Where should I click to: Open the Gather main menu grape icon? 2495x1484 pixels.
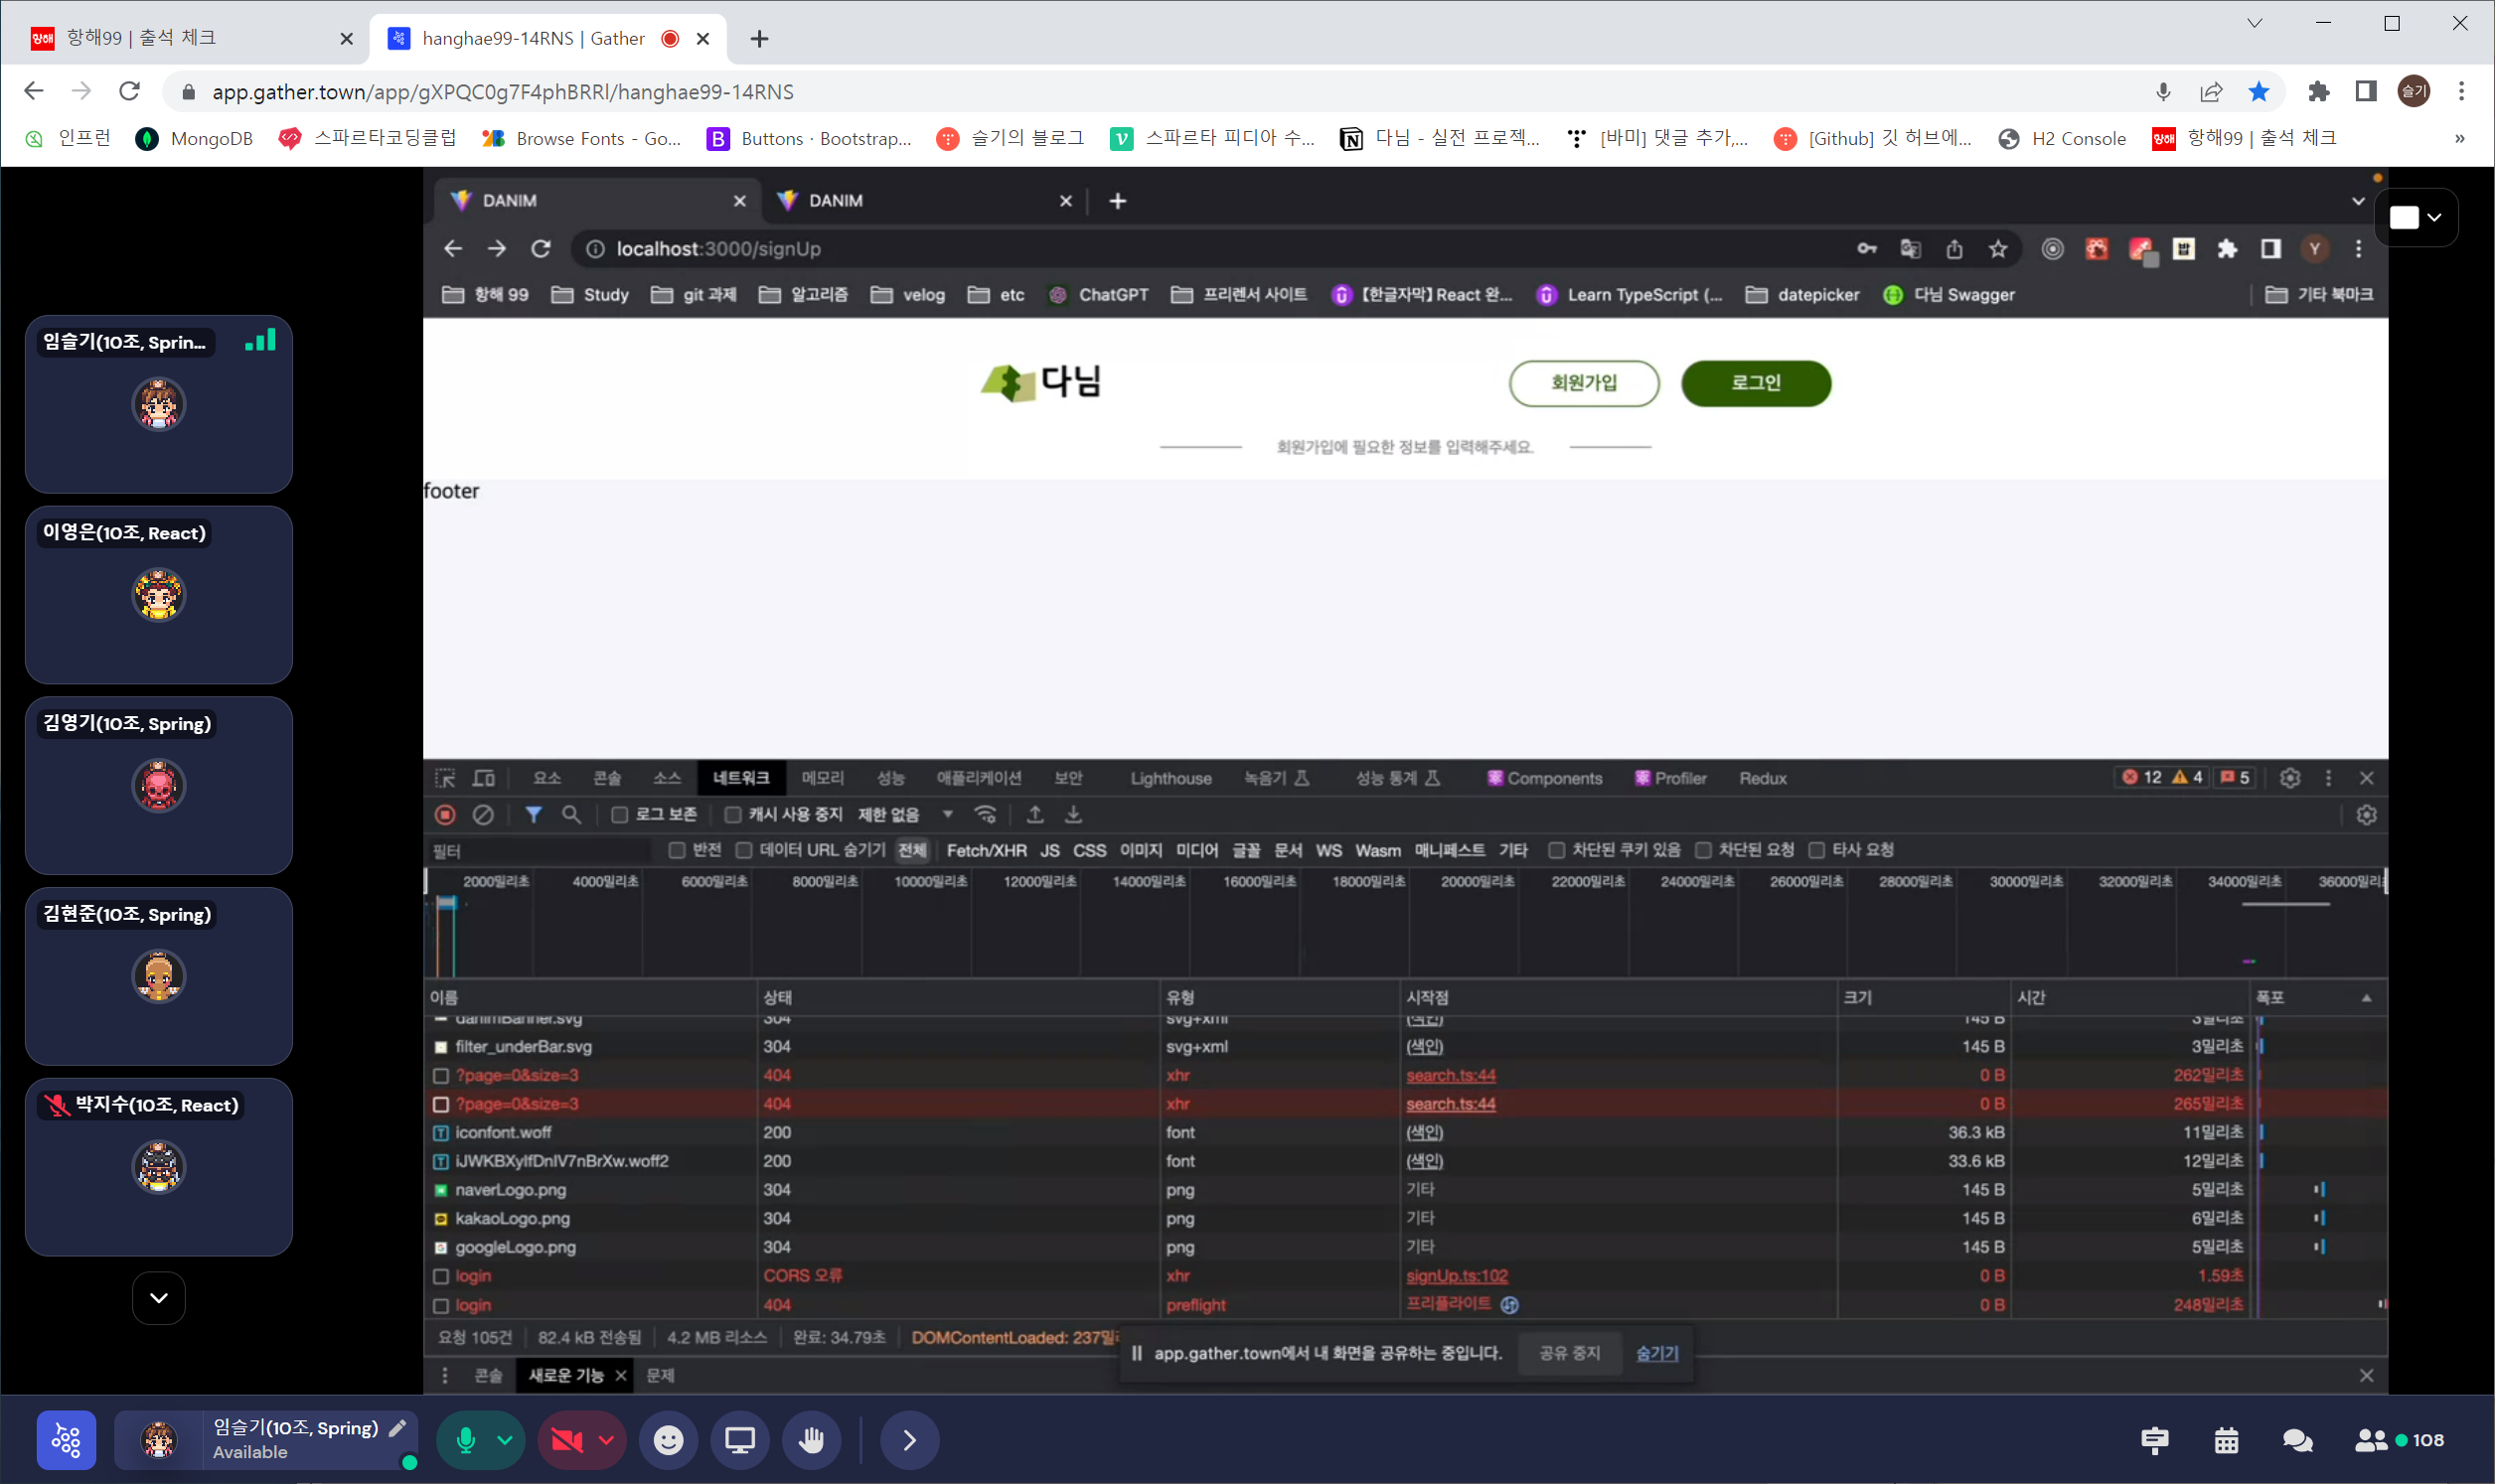click(66, 1440)
